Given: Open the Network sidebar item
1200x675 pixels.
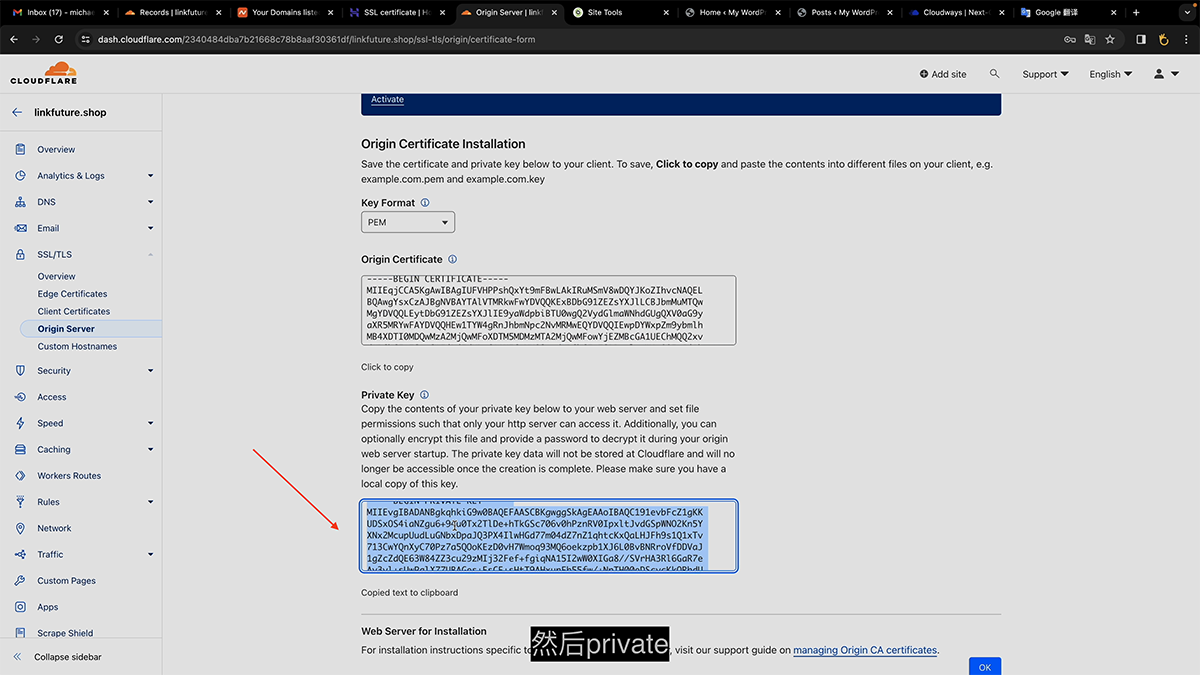Looking at the screenshot, I should click(x=54, y=528).
